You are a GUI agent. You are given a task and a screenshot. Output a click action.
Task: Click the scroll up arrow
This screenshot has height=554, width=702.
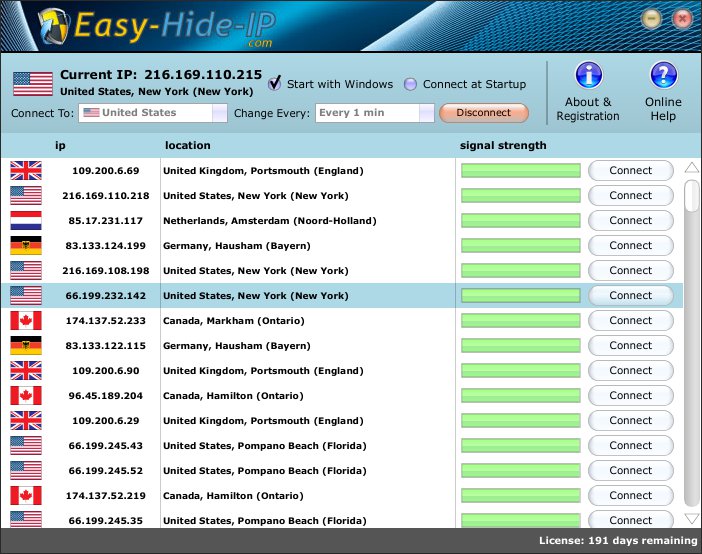coord(692,168)
